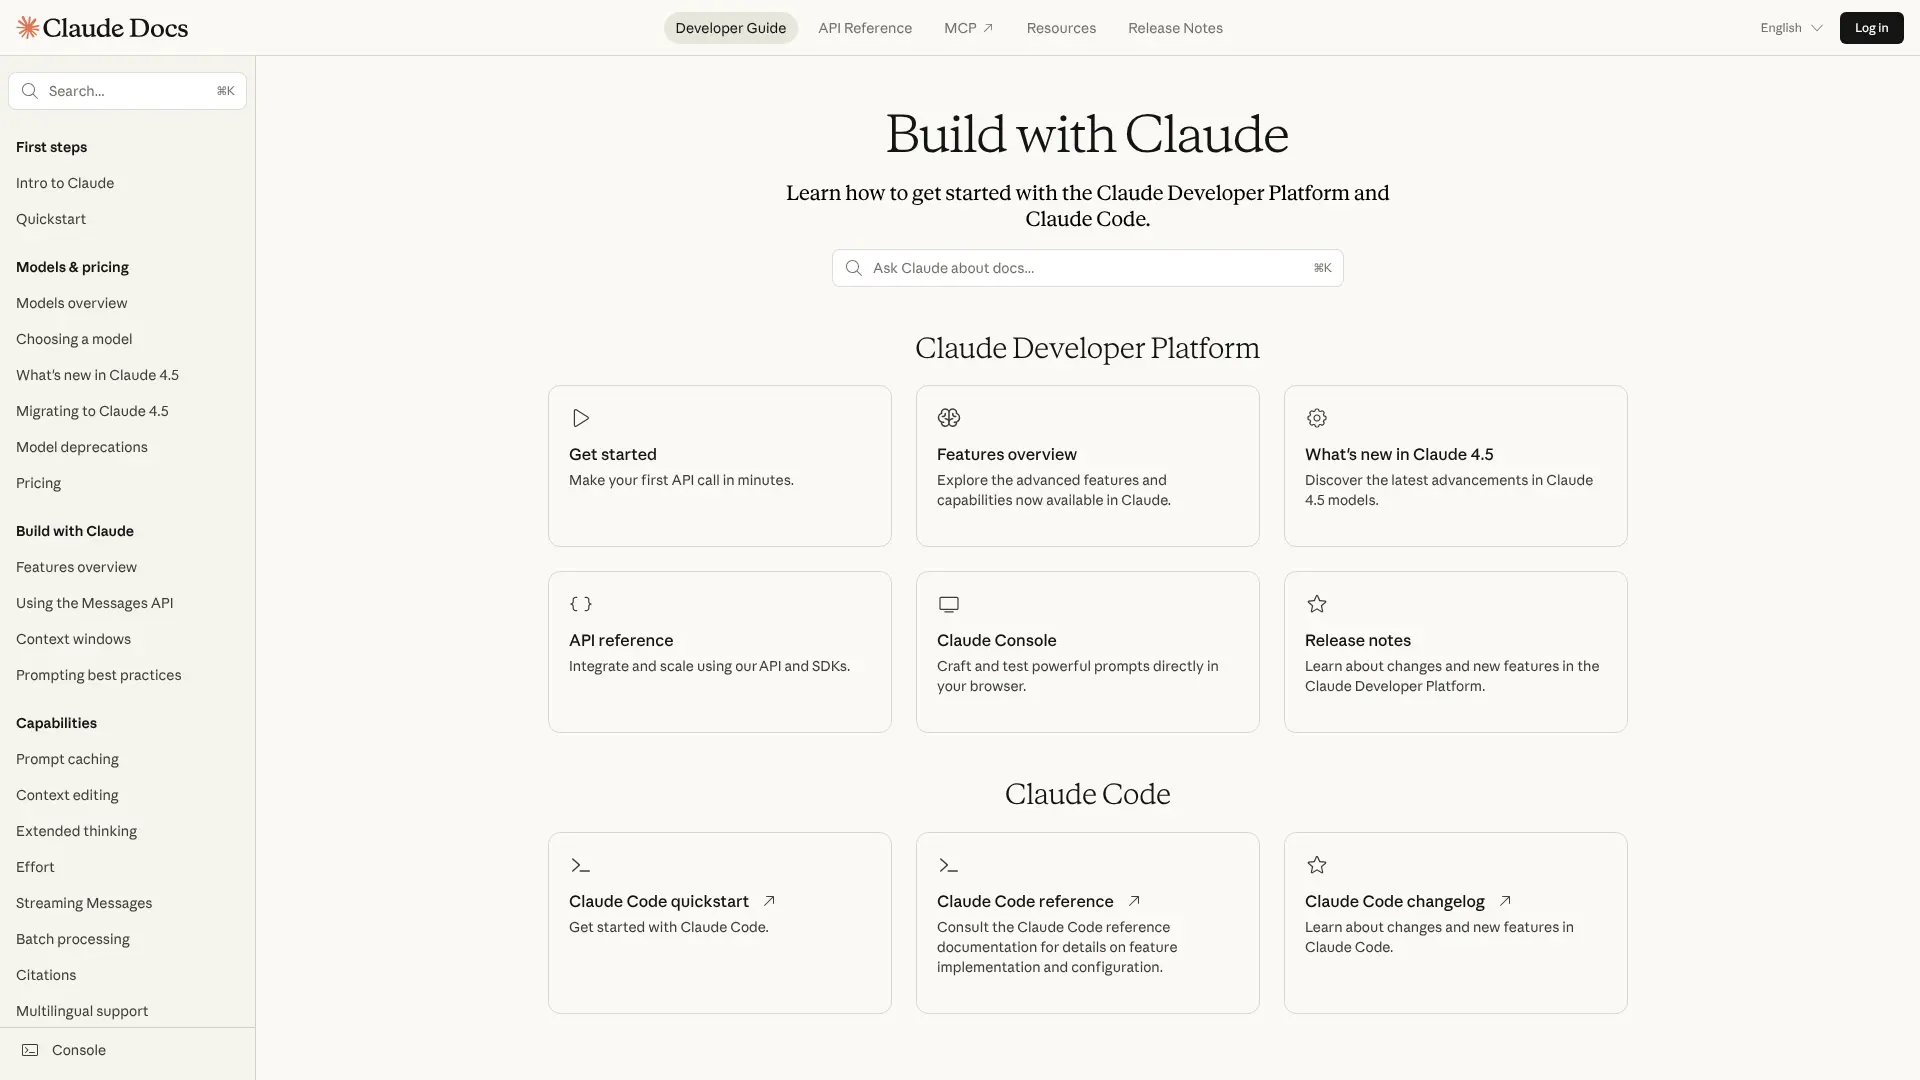Click the brain icon on Features overview card
Screen dimensions: 1920x1080
pos(948,418)
